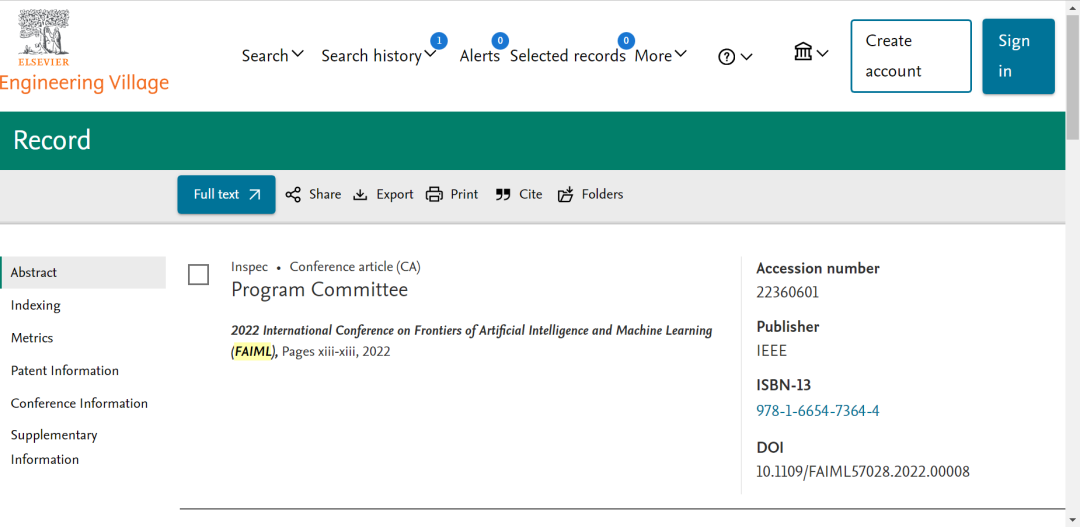Open the Help question mark icon
Viewport: 1080px width, 527px height.
pos(727,57)
